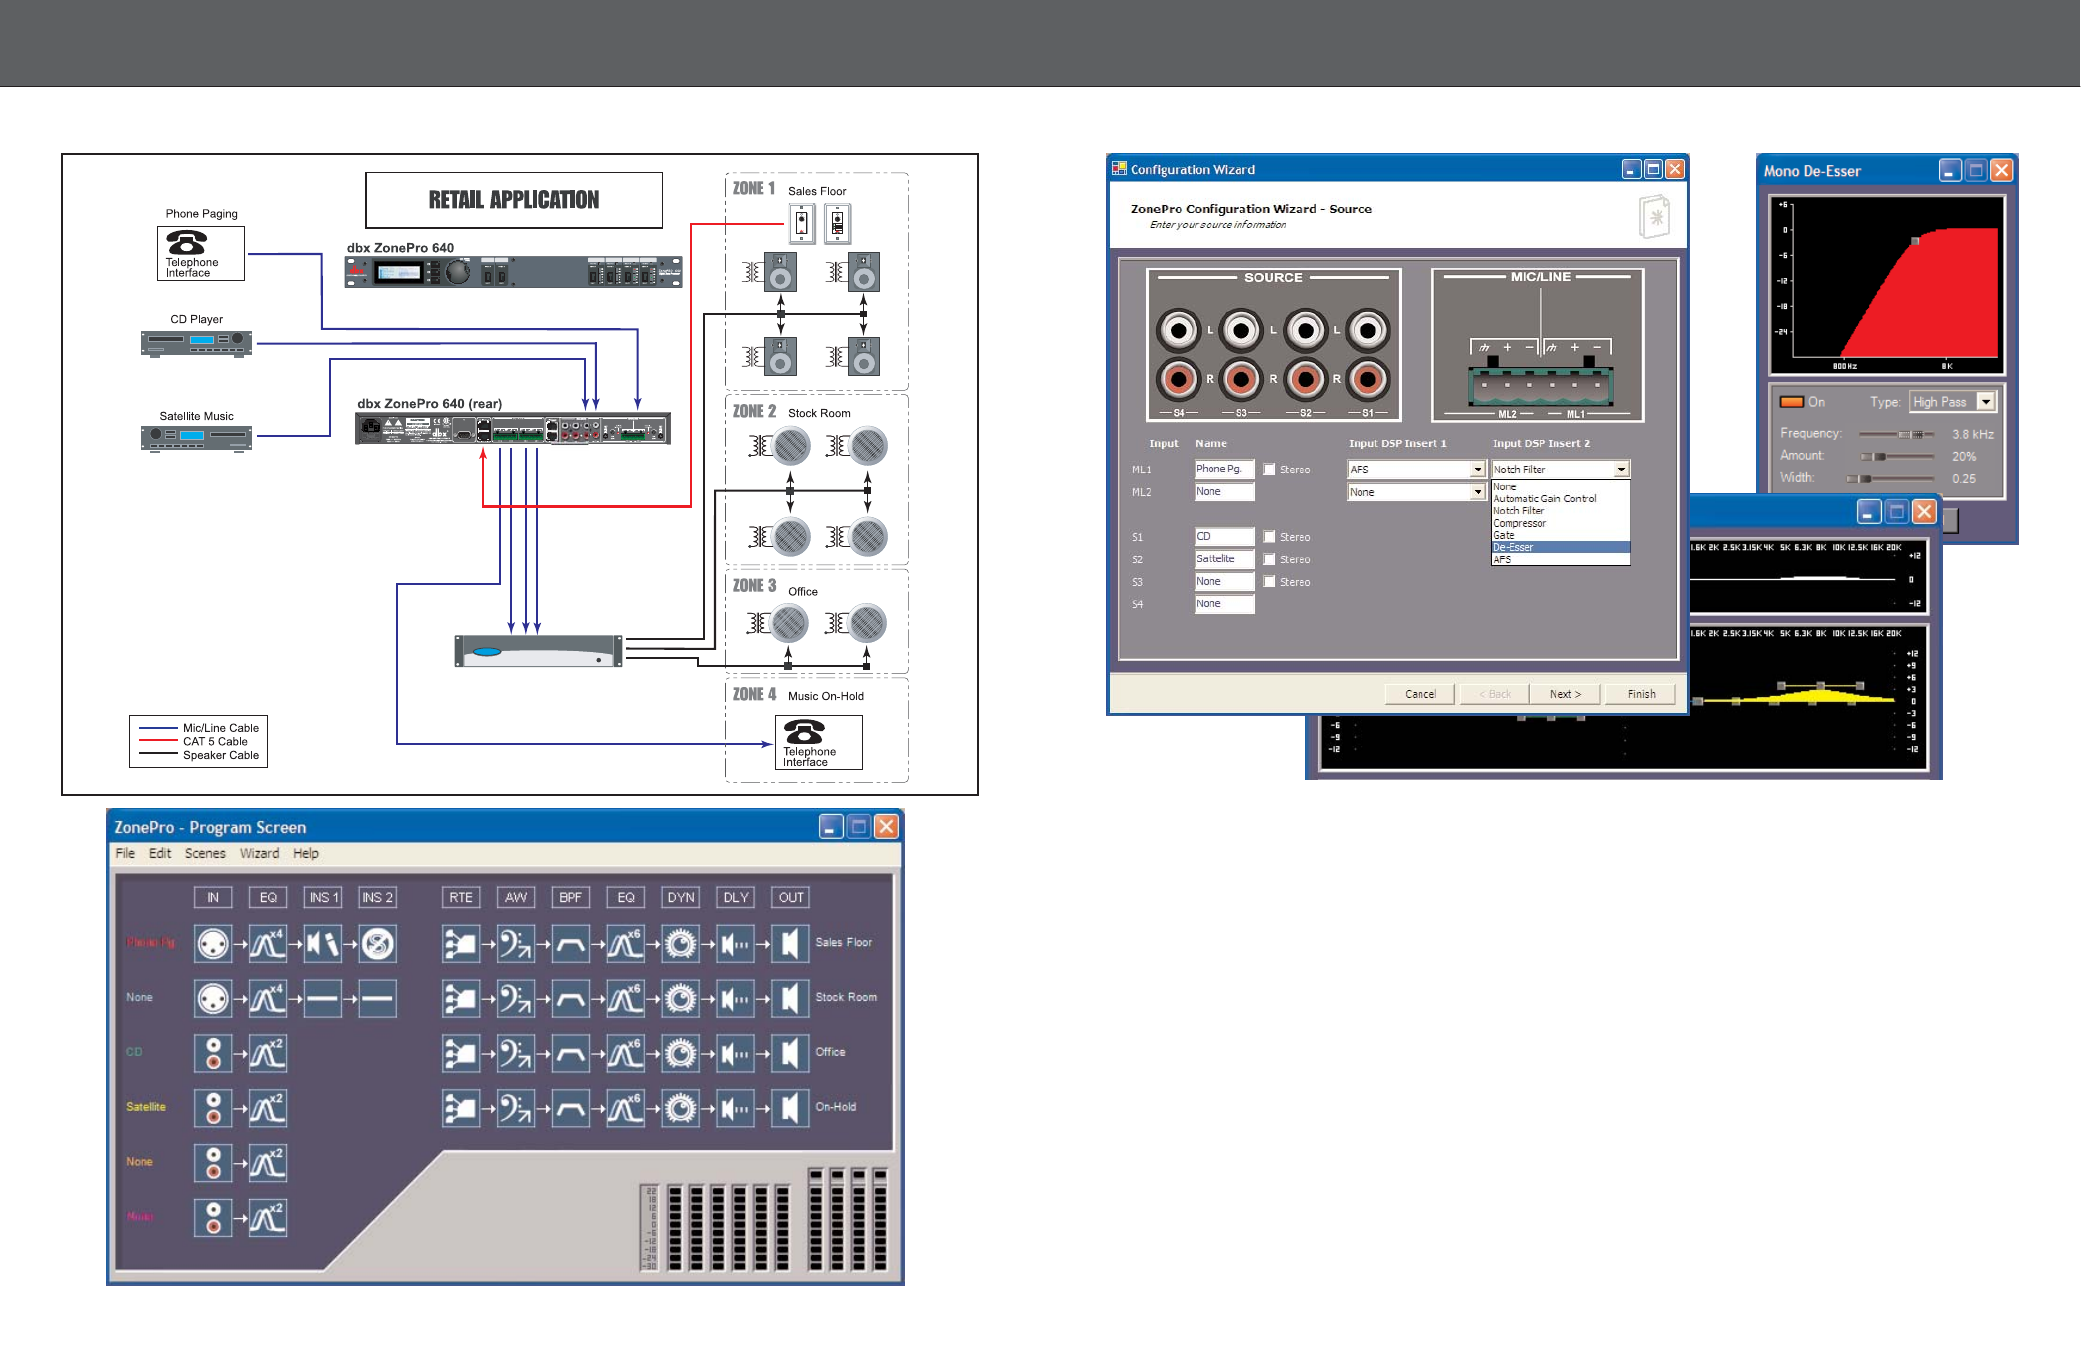This screenshot has width=2081, height=1346.
Task: Open the Help menu
Action: point(306,853)
